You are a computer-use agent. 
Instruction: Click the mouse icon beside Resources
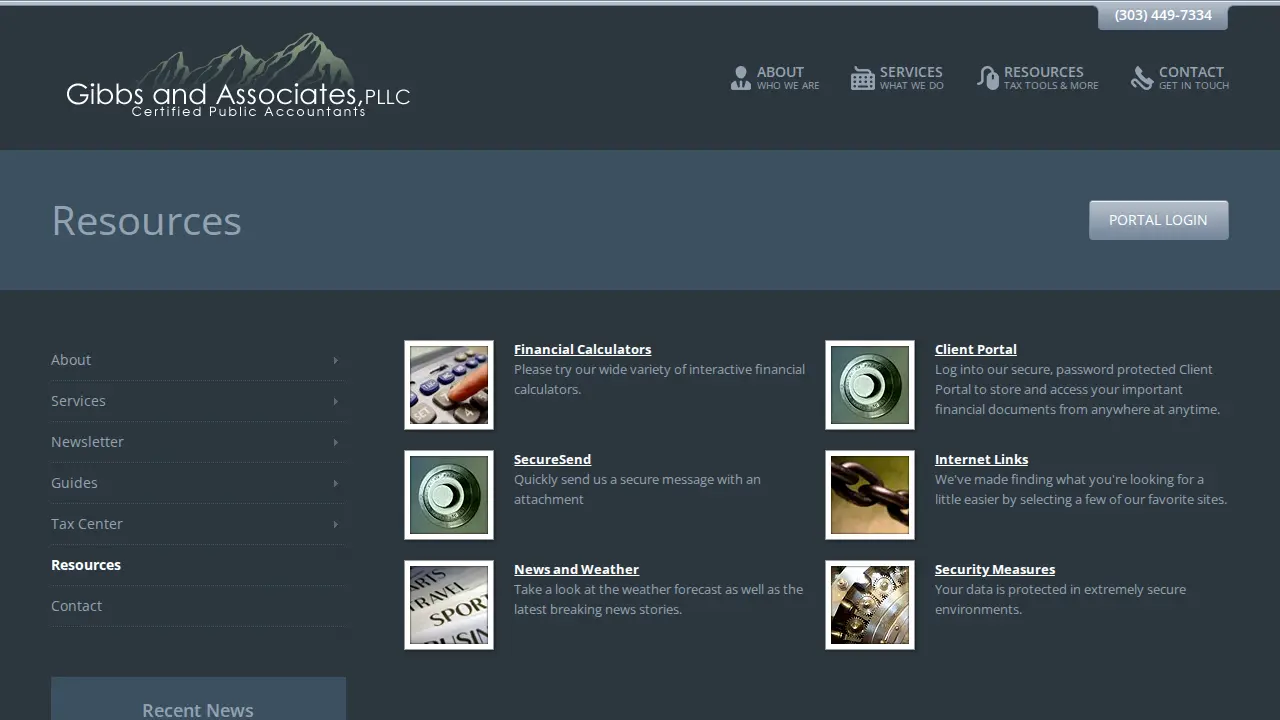coord(988,78)
